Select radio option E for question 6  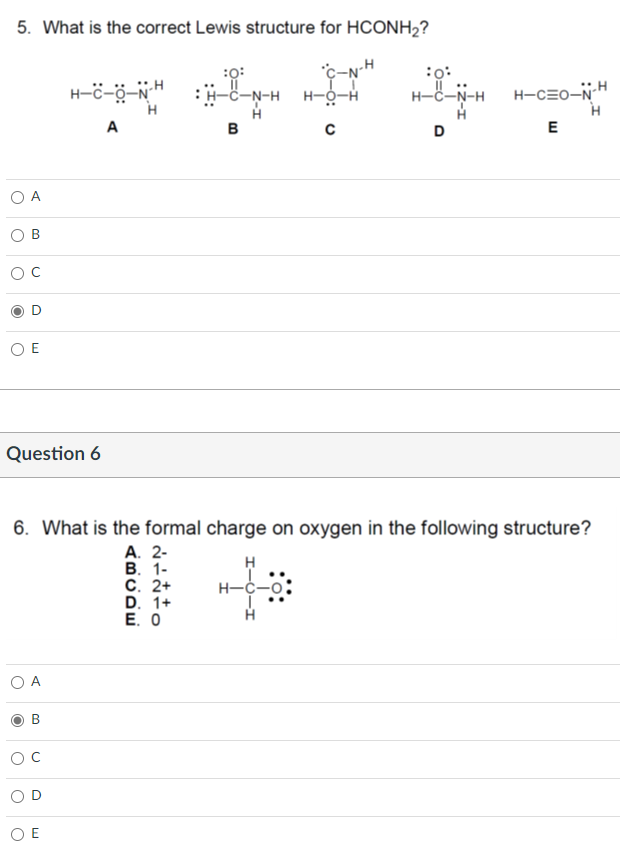pos(17,834)
